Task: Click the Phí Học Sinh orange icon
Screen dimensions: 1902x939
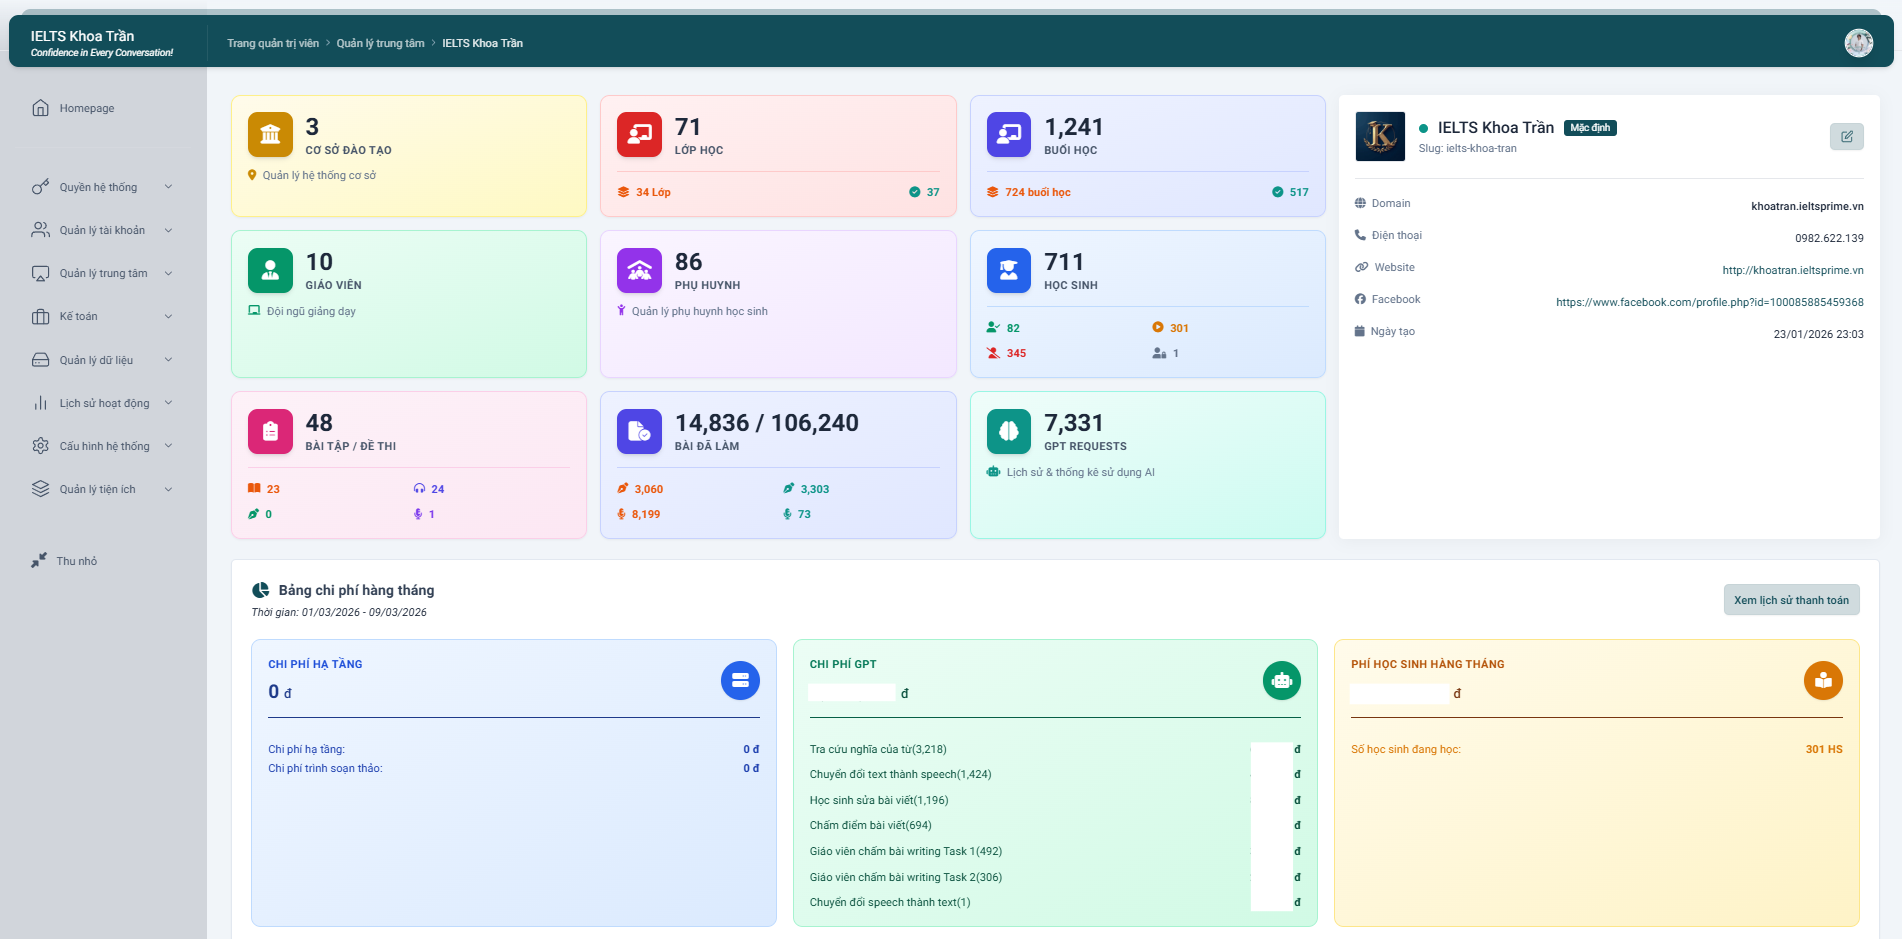Action: pos(1823,680)
